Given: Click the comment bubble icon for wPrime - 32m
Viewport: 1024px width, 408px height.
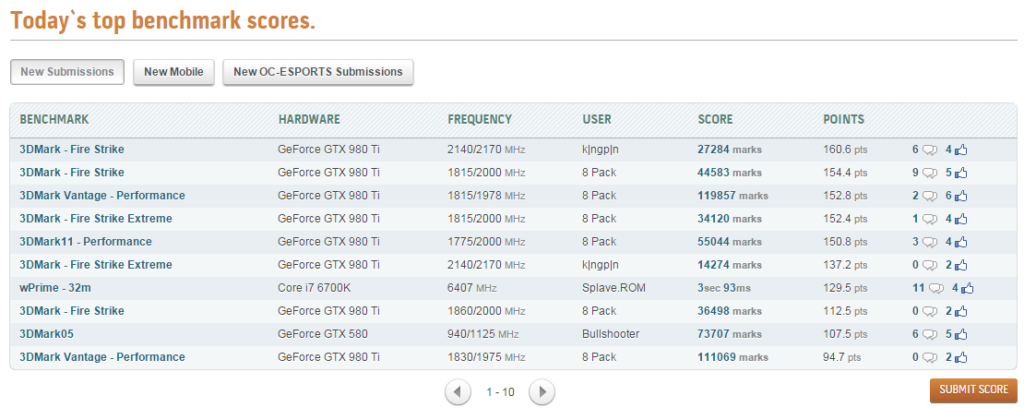Looking at the screenshot, I should click(x=937, y=288).
